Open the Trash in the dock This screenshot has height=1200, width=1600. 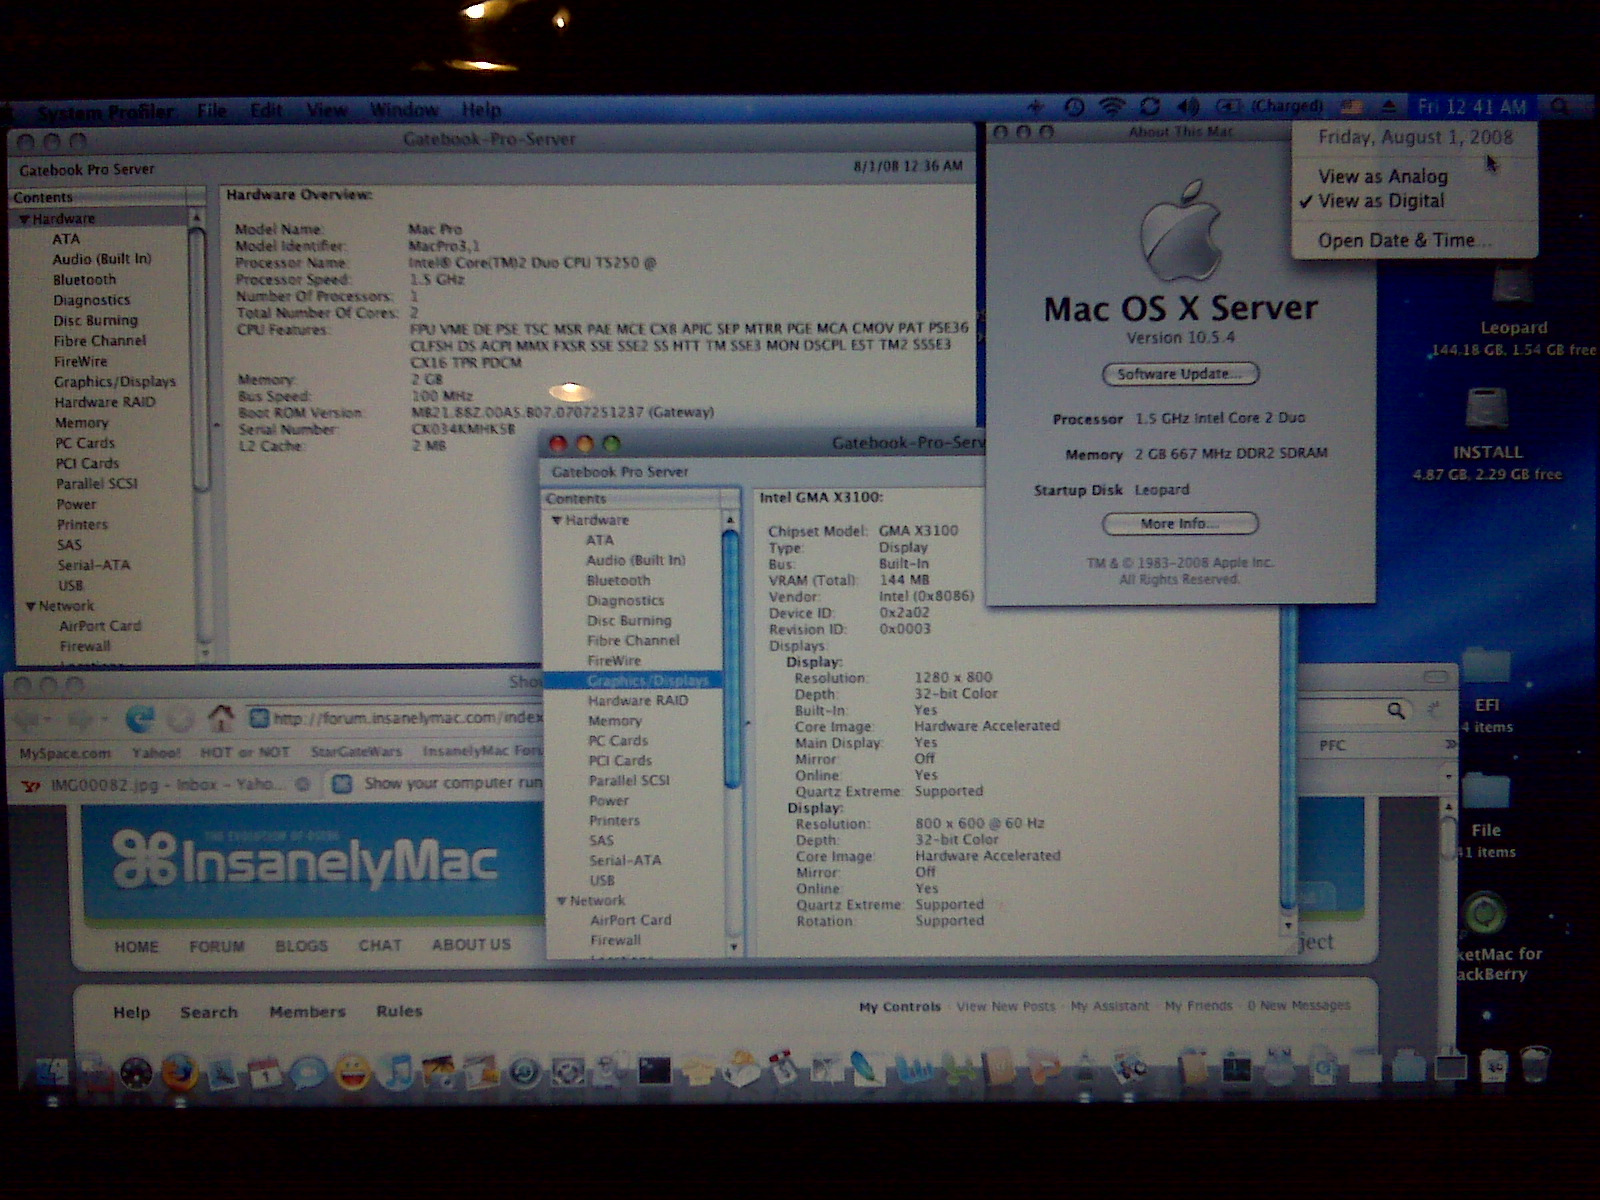1535,1065
